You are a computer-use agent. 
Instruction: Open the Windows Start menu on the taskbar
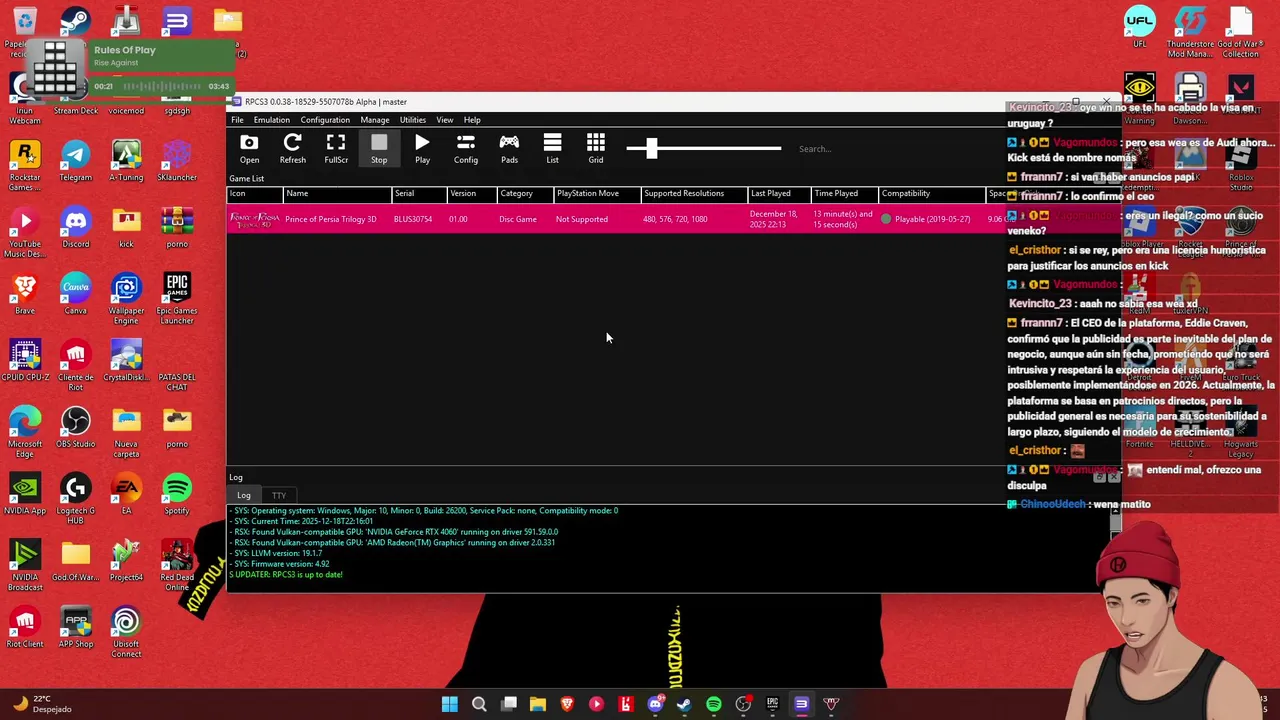tap(450, 704)
